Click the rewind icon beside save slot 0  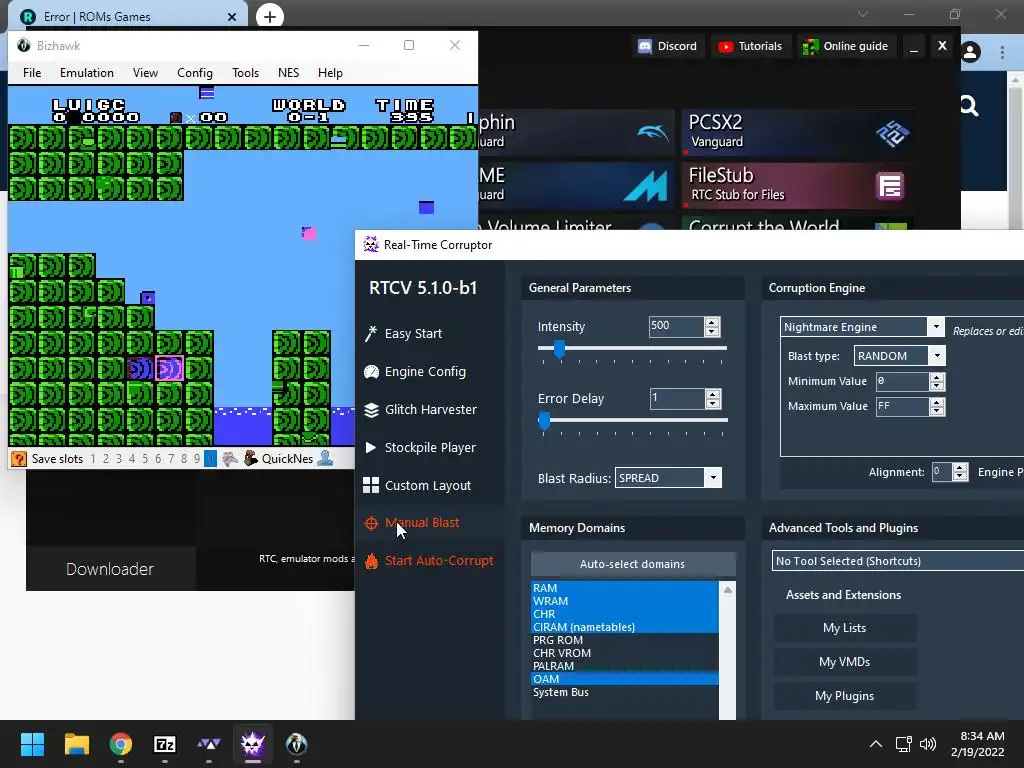(x=230, y=458)
